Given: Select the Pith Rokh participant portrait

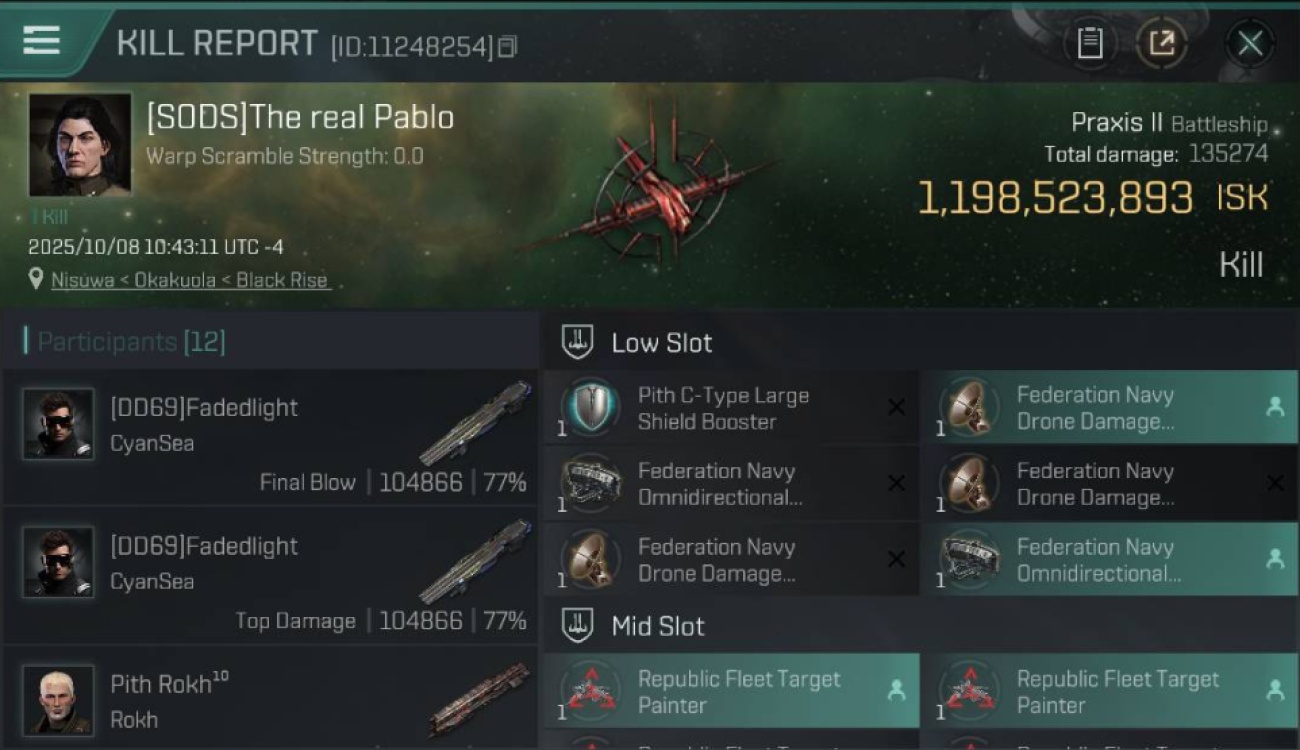Looking at the screenshot, I should tap(58, 700).
